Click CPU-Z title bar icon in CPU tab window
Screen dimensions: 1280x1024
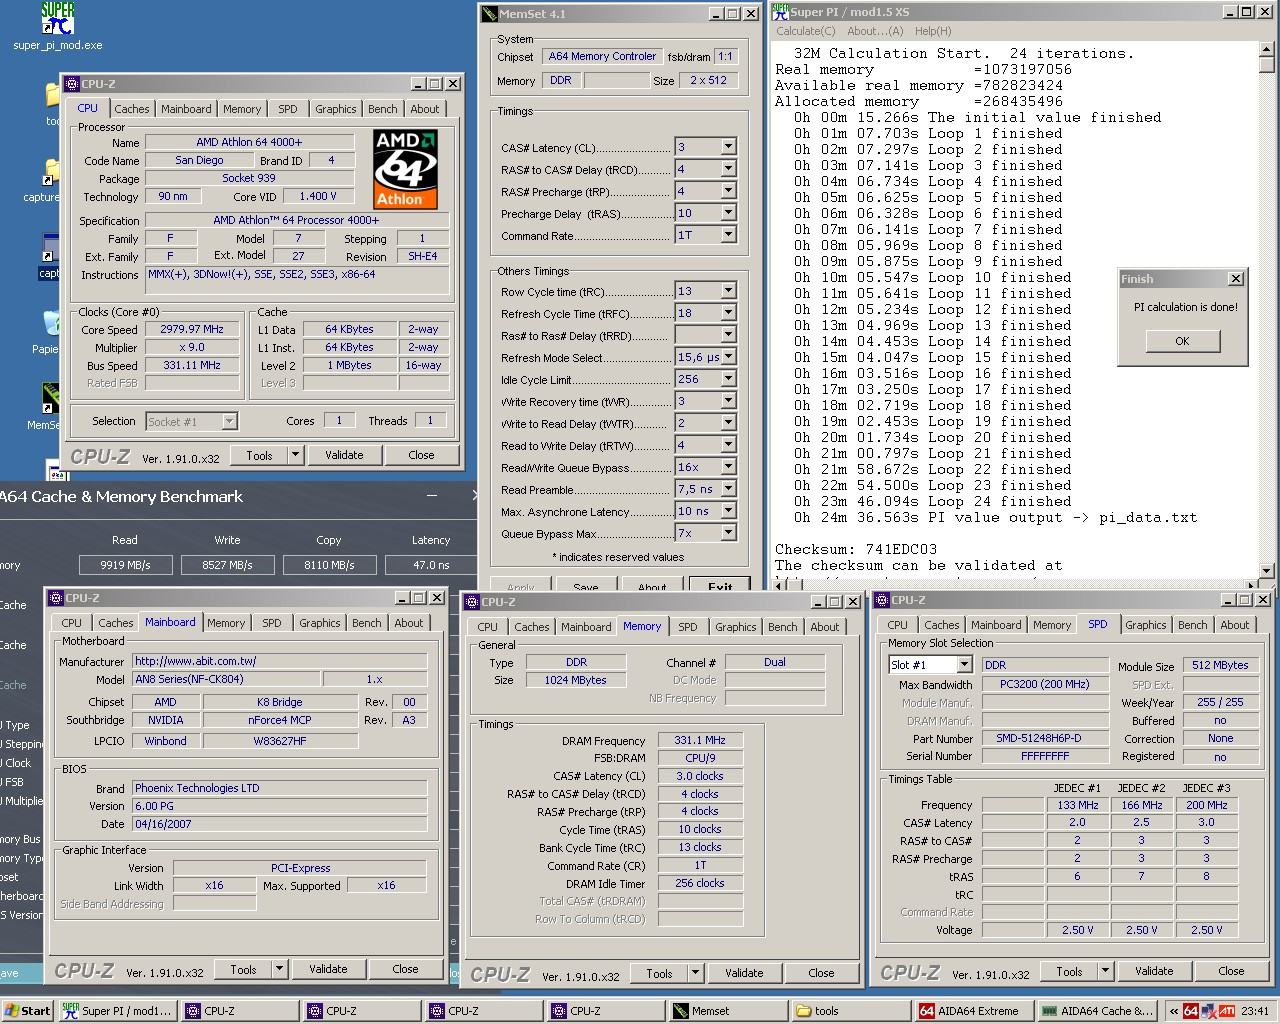[72, 84]
